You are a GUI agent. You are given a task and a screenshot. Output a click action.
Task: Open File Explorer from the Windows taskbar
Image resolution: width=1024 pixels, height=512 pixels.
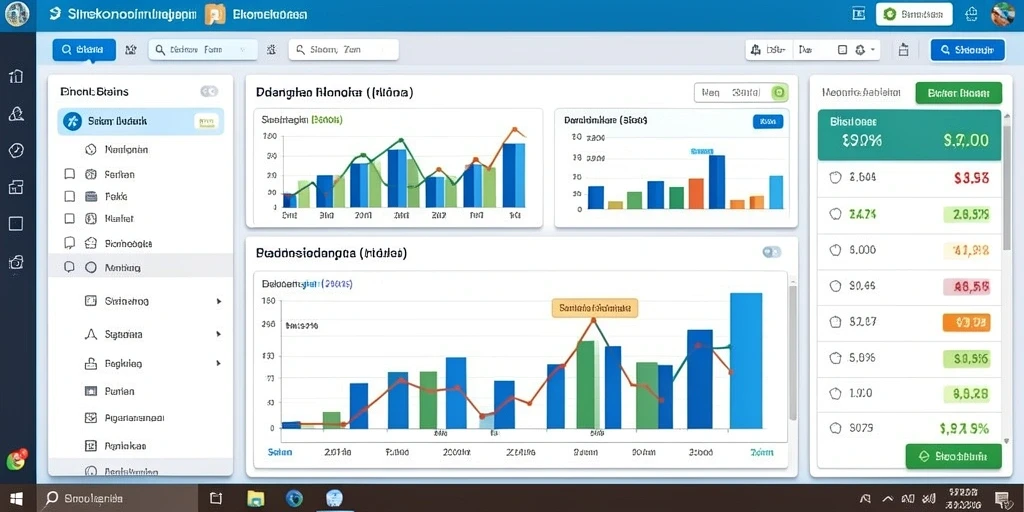256,498
